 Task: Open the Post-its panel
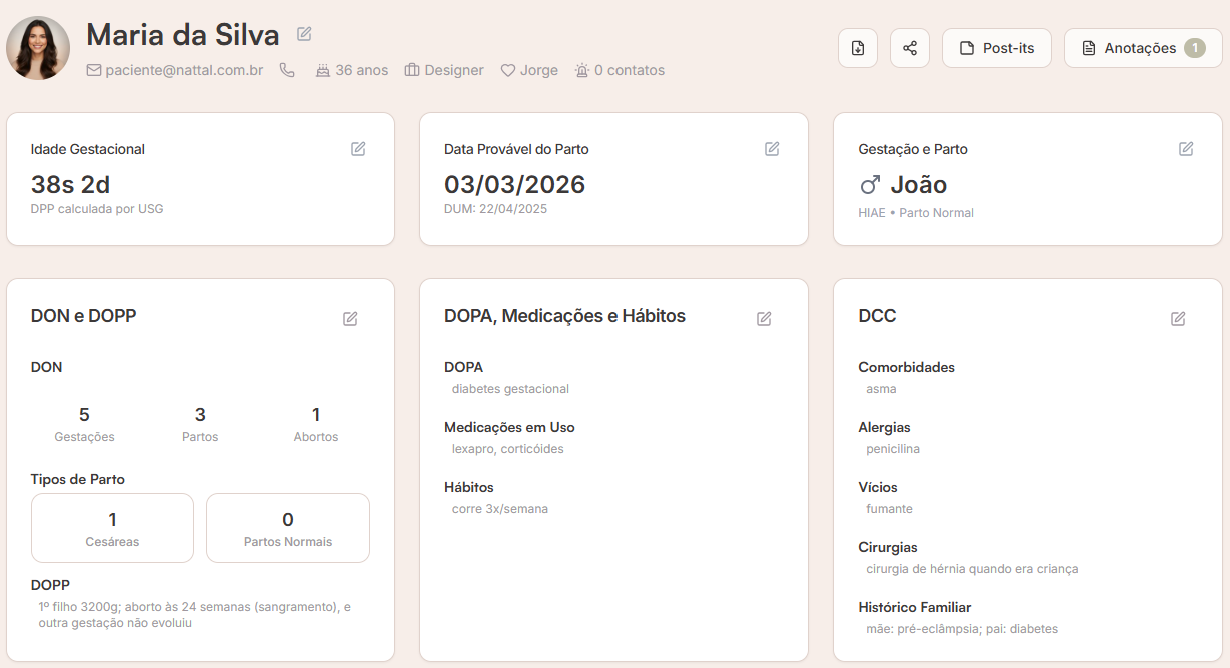pyautogui.click(x=996, y=48)
